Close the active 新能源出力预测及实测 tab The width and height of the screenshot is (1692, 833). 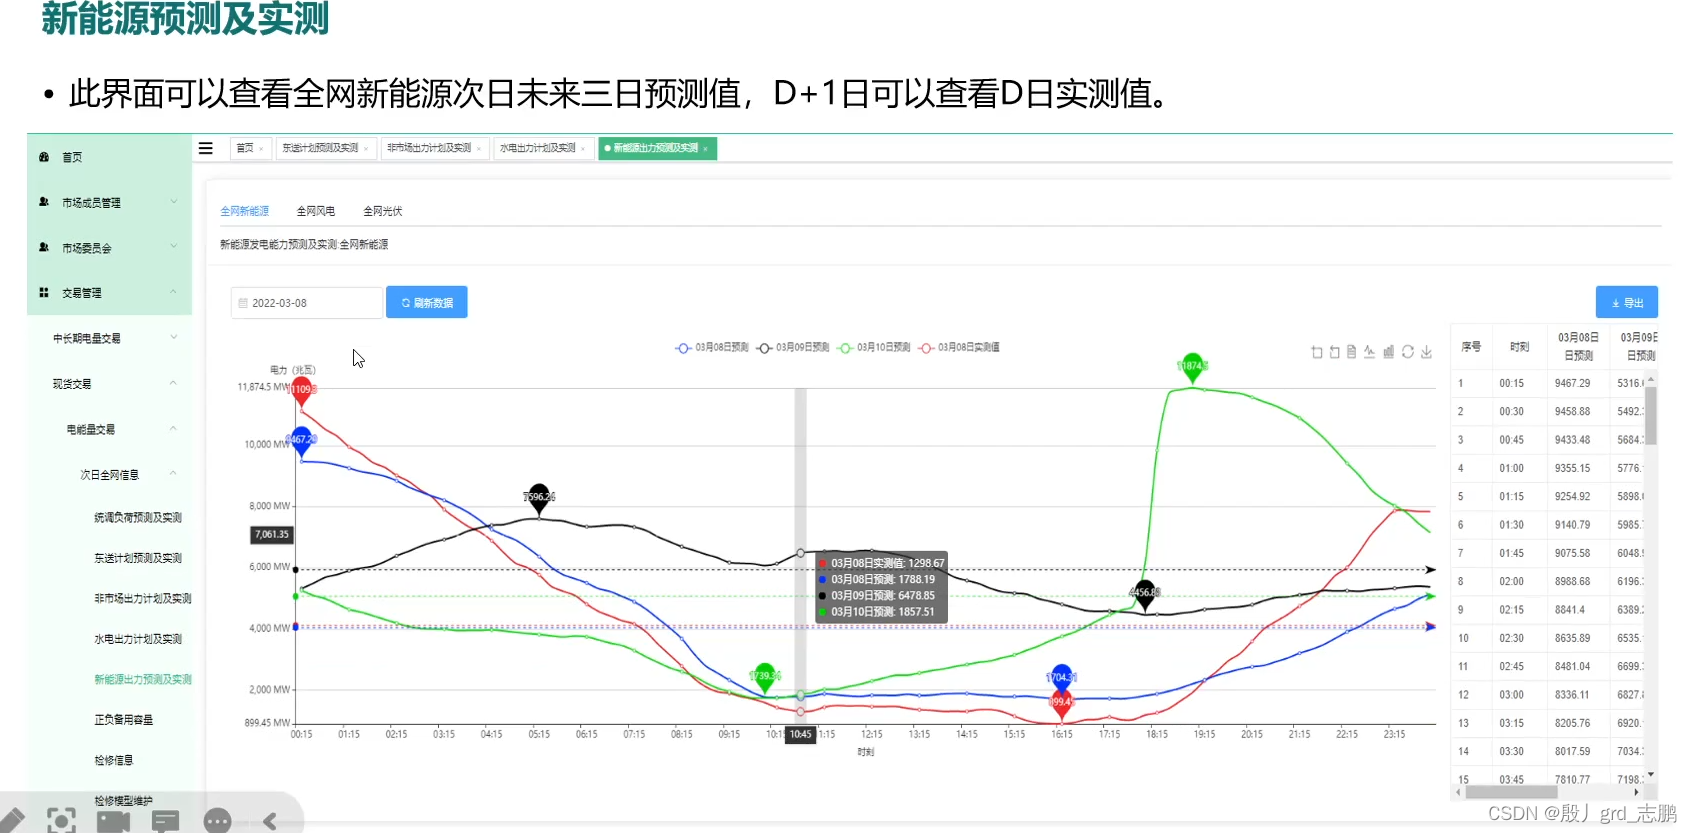706,149
